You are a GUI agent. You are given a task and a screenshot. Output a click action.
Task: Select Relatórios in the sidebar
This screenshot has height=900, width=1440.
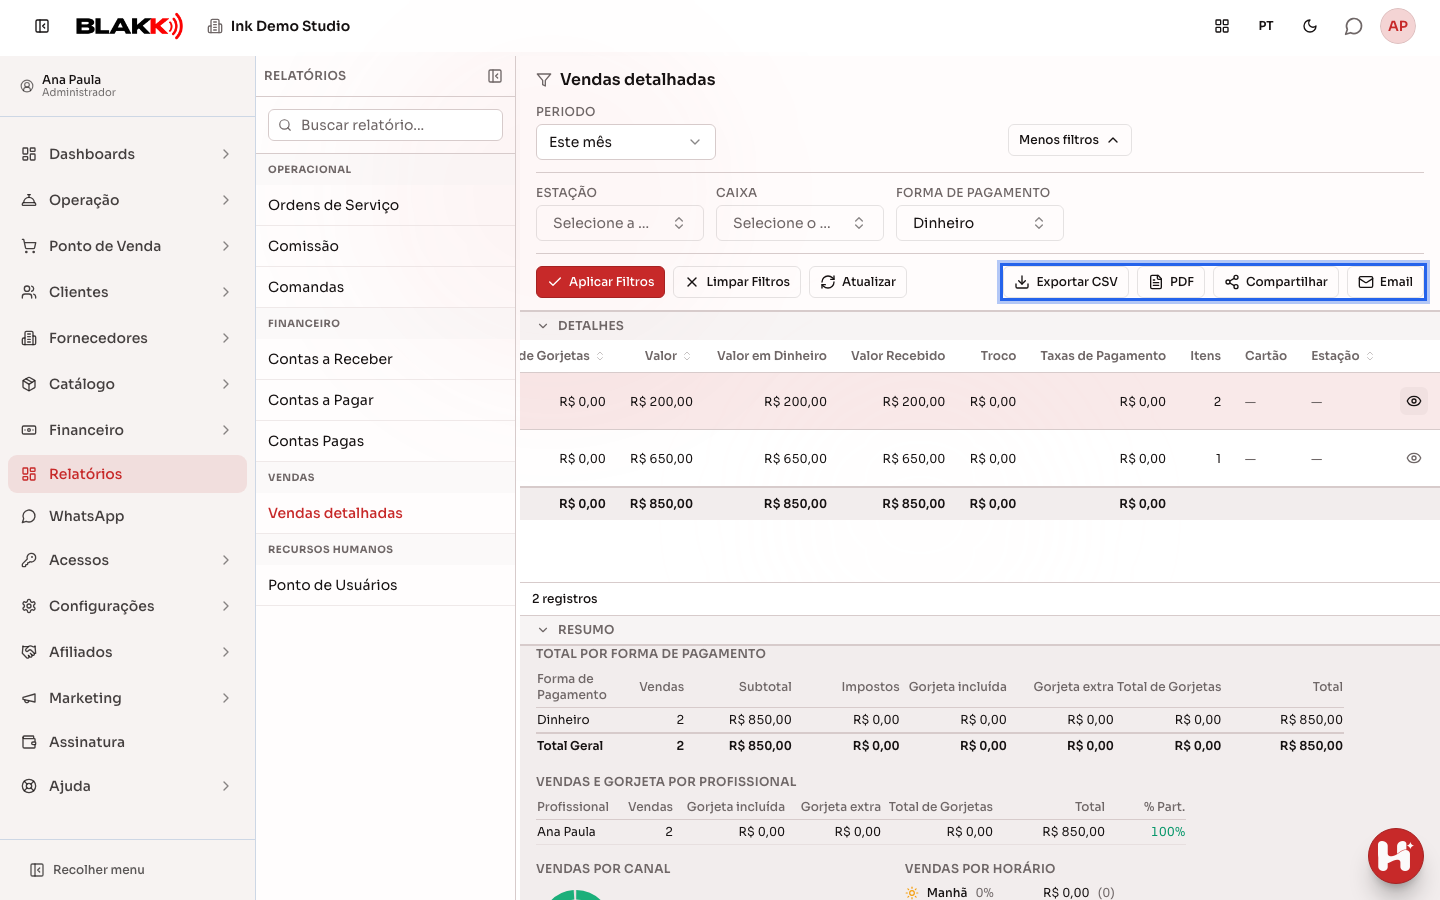(127, 474)
